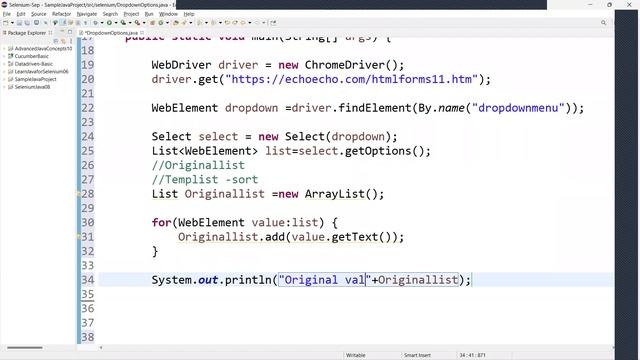The height and width of the screenshot is (360, 640).
Task: Open the New Java Class dropdown arrow
Action: point(167,23)
